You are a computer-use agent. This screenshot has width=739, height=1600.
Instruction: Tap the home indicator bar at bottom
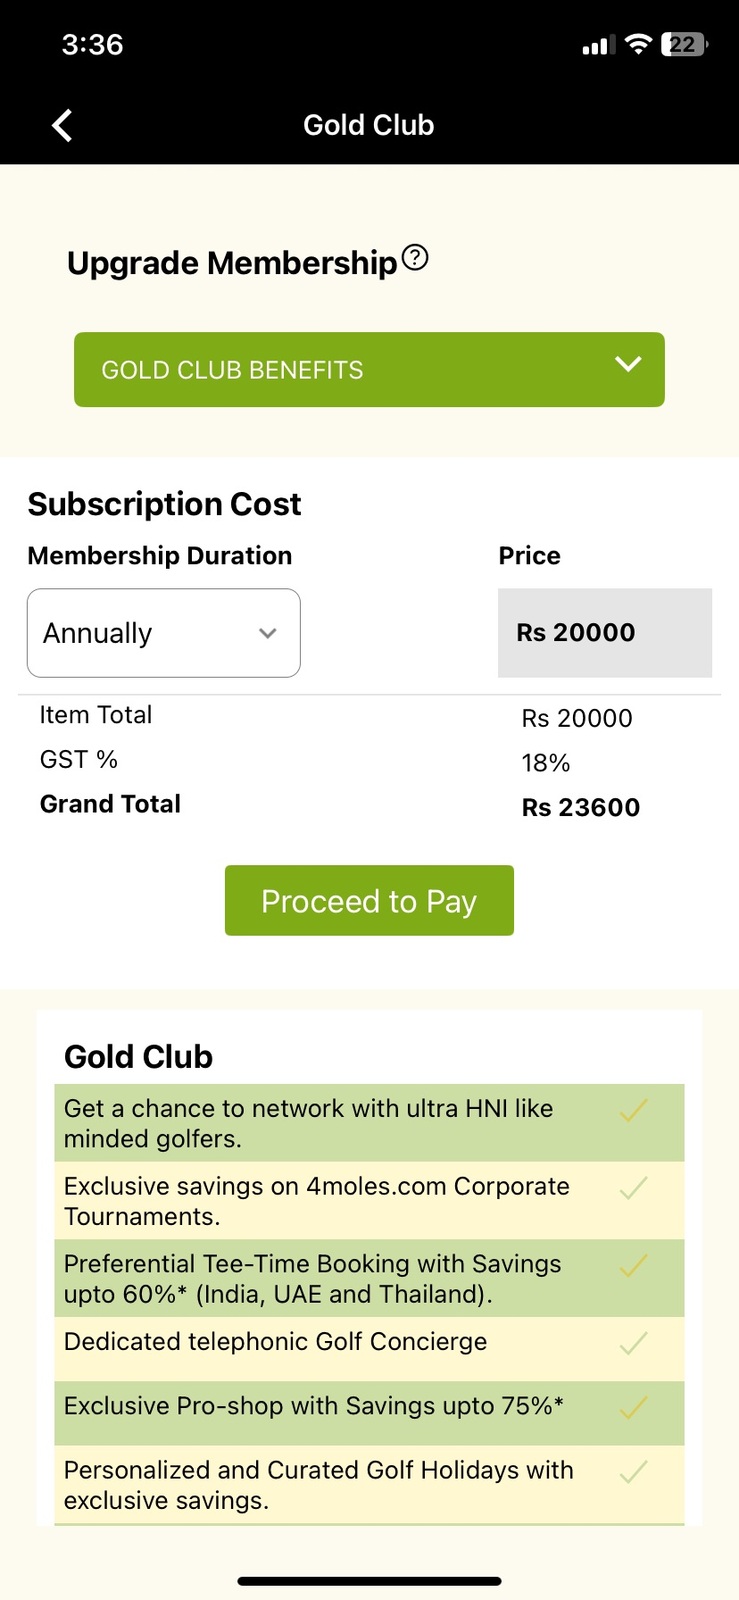click(369, 1581)
